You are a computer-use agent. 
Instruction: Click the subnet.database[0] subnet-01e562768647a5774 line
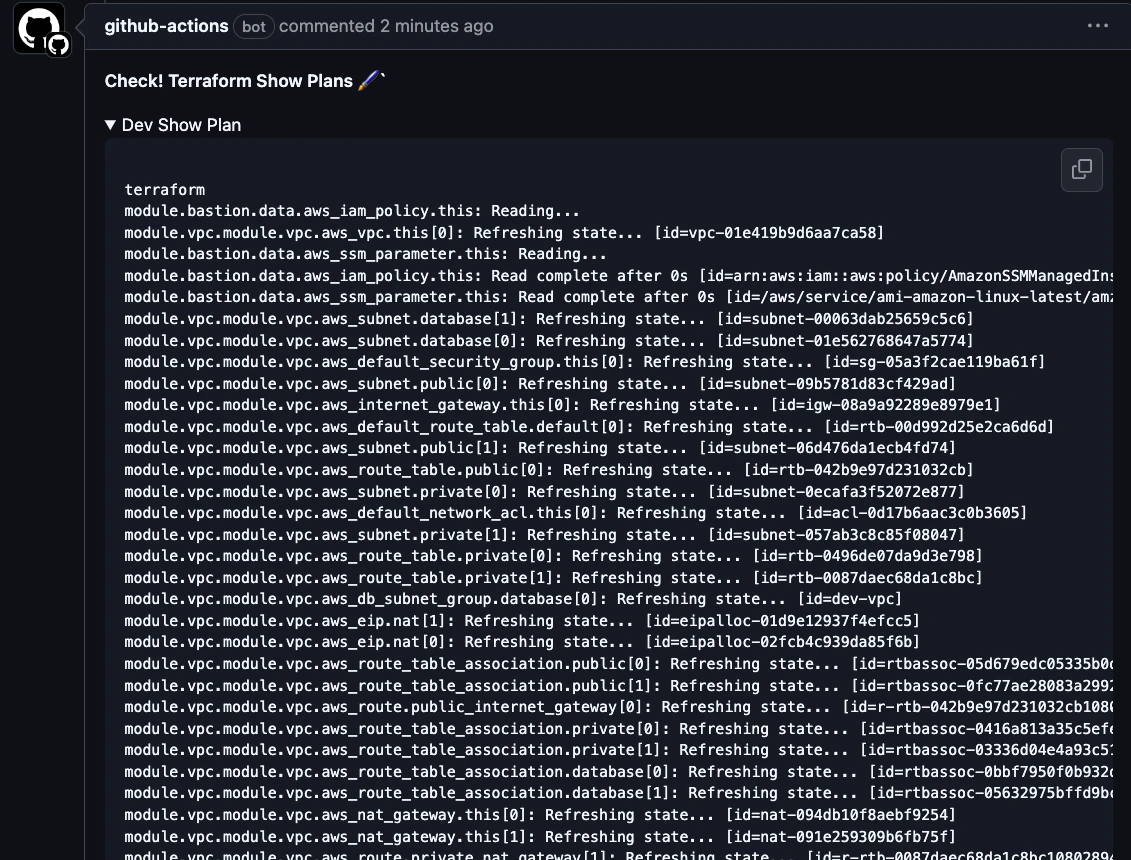coord(548,341)
